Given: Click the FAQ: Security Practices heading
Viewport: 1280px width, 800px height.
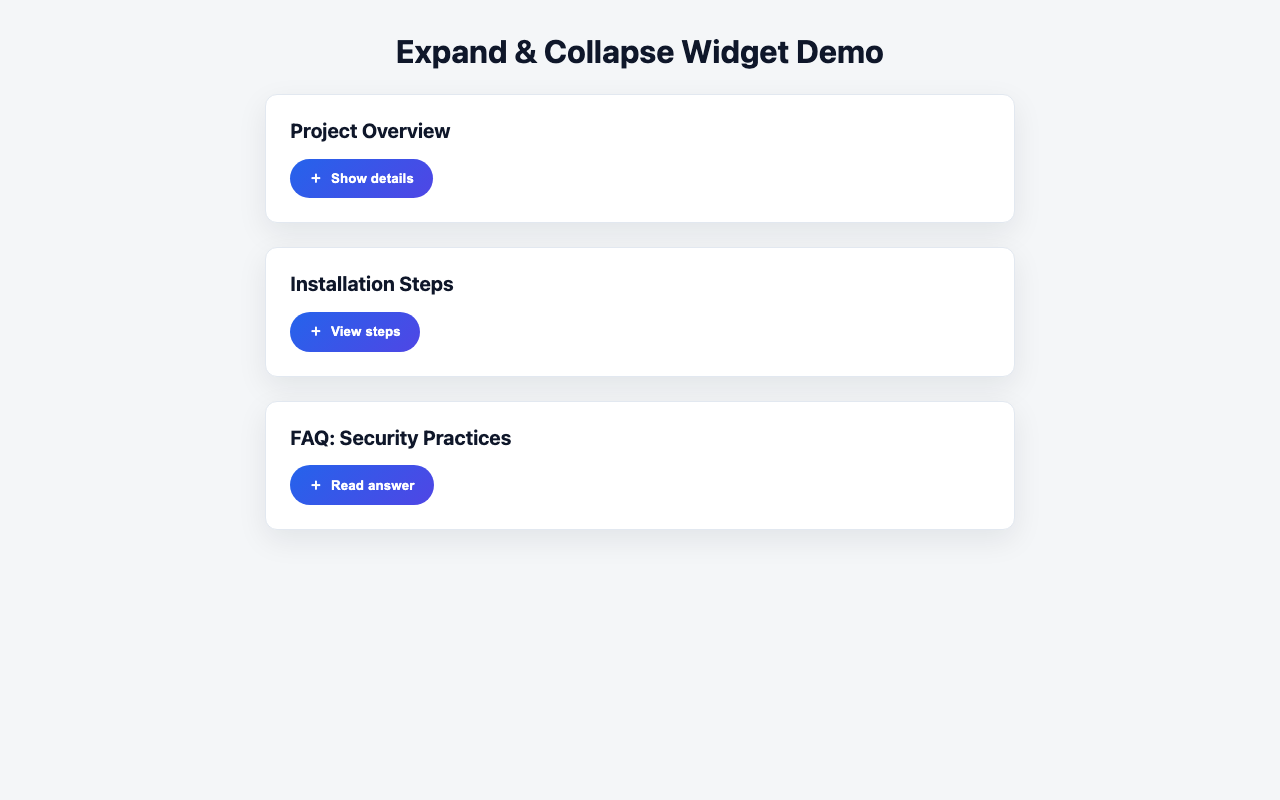Looking at the screenshot, I should click(x=400, y=438).
